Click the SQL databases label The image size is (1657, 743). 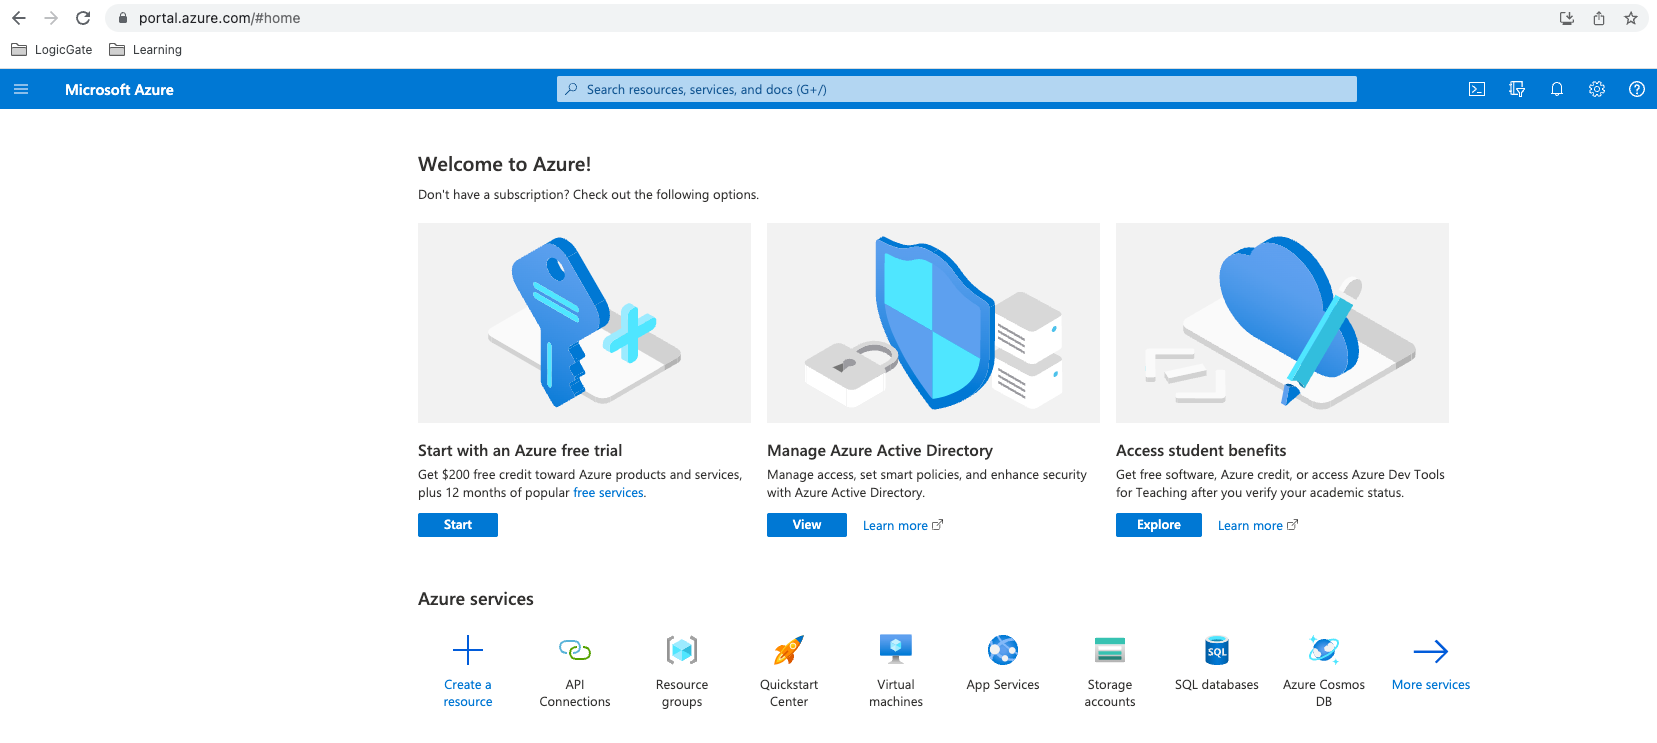pos(1217,685)
